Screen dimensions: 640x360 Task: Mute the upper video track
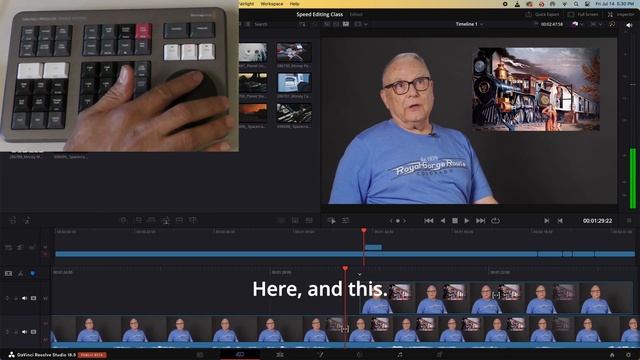24,298
